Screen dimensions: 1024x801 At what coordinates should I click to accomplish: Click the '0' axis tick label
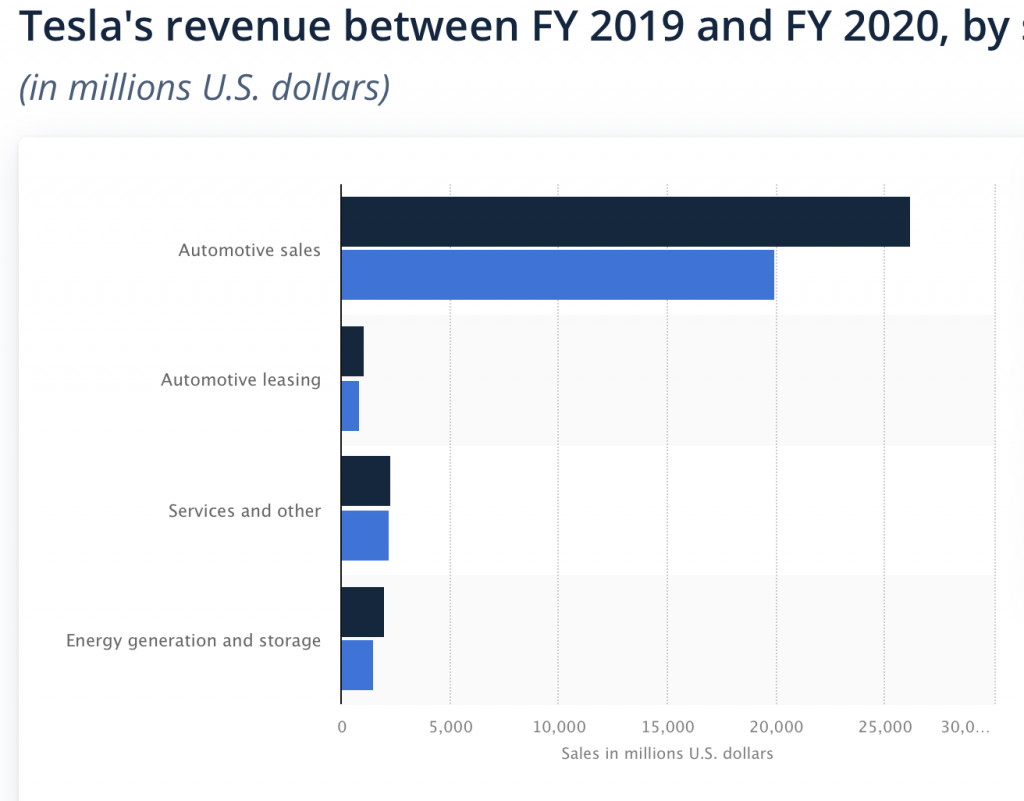point(342,727)
